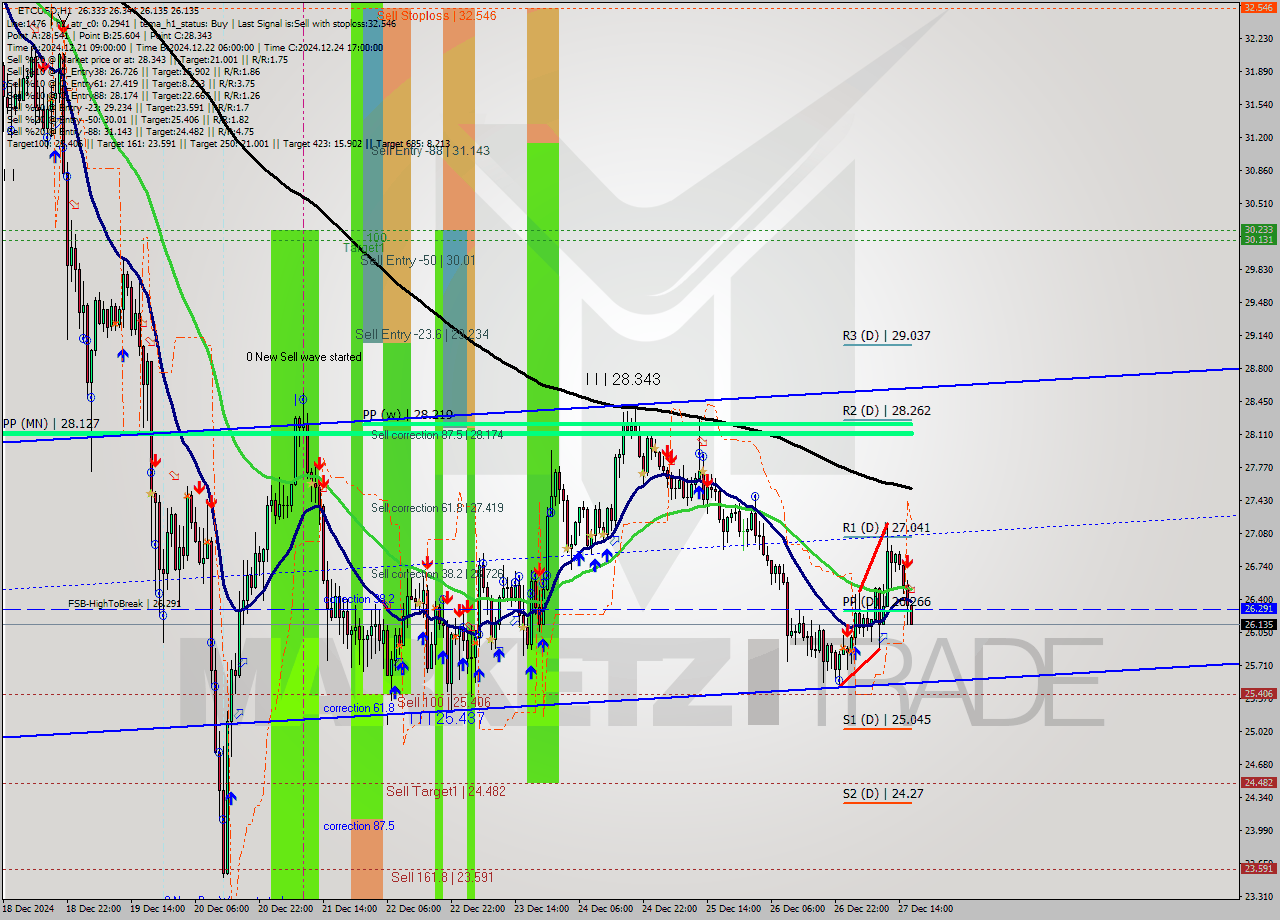The image size is (1280, 920).
Task: Click the blue 26.291 price axis tag
Action: [x=1257, y=608]
